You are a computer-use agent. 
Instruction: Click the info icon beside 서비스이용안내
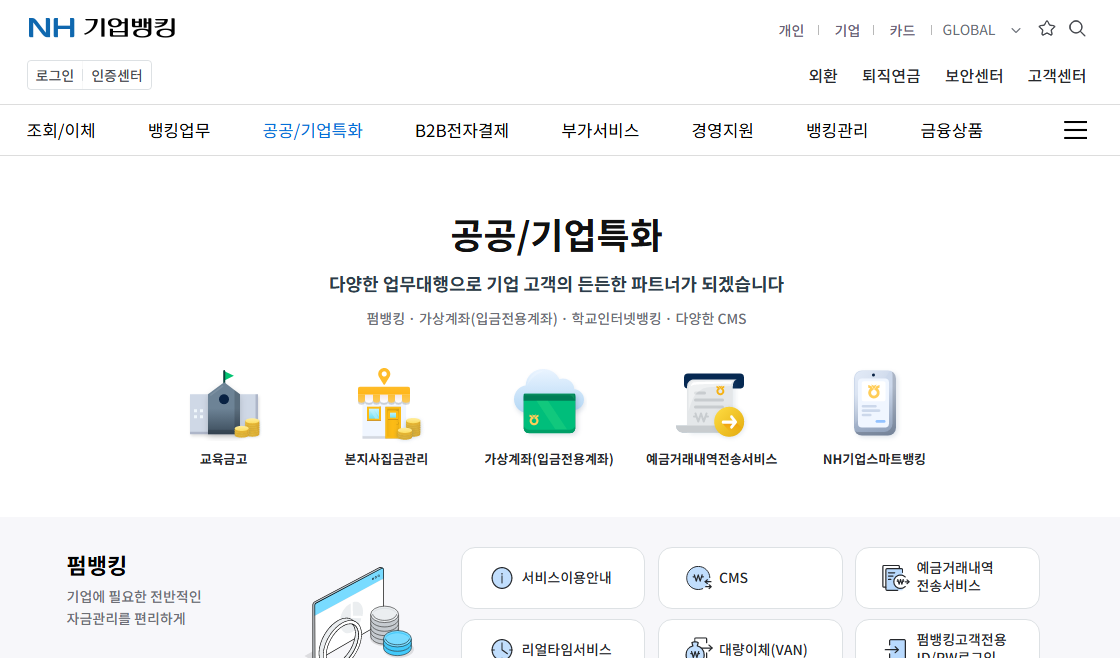pos(501,578)
